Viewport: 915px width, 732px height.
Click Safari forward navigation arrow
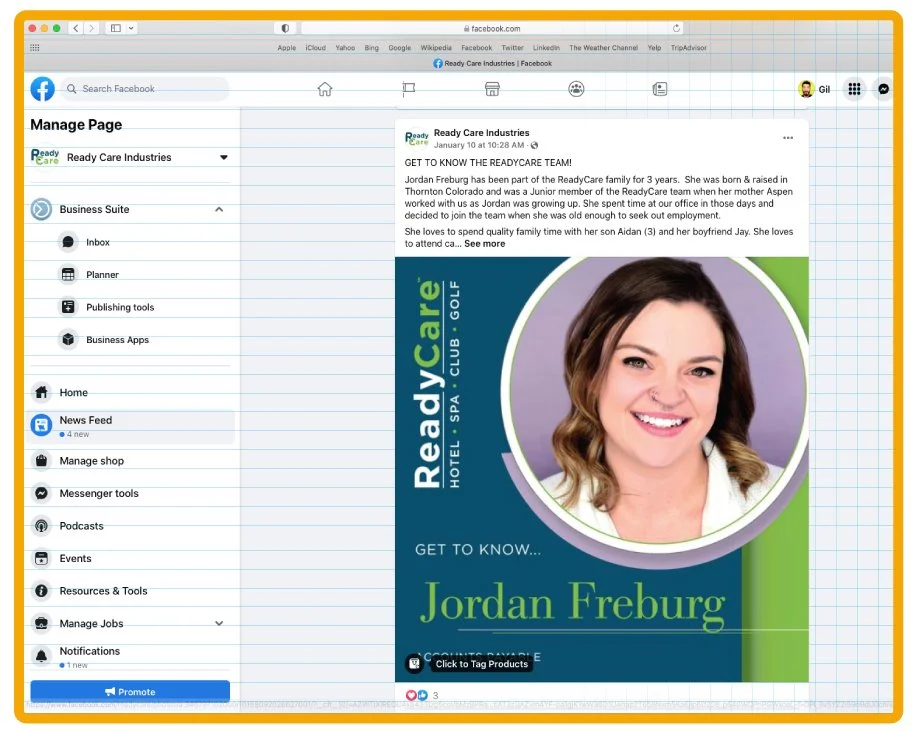(92, 28)
